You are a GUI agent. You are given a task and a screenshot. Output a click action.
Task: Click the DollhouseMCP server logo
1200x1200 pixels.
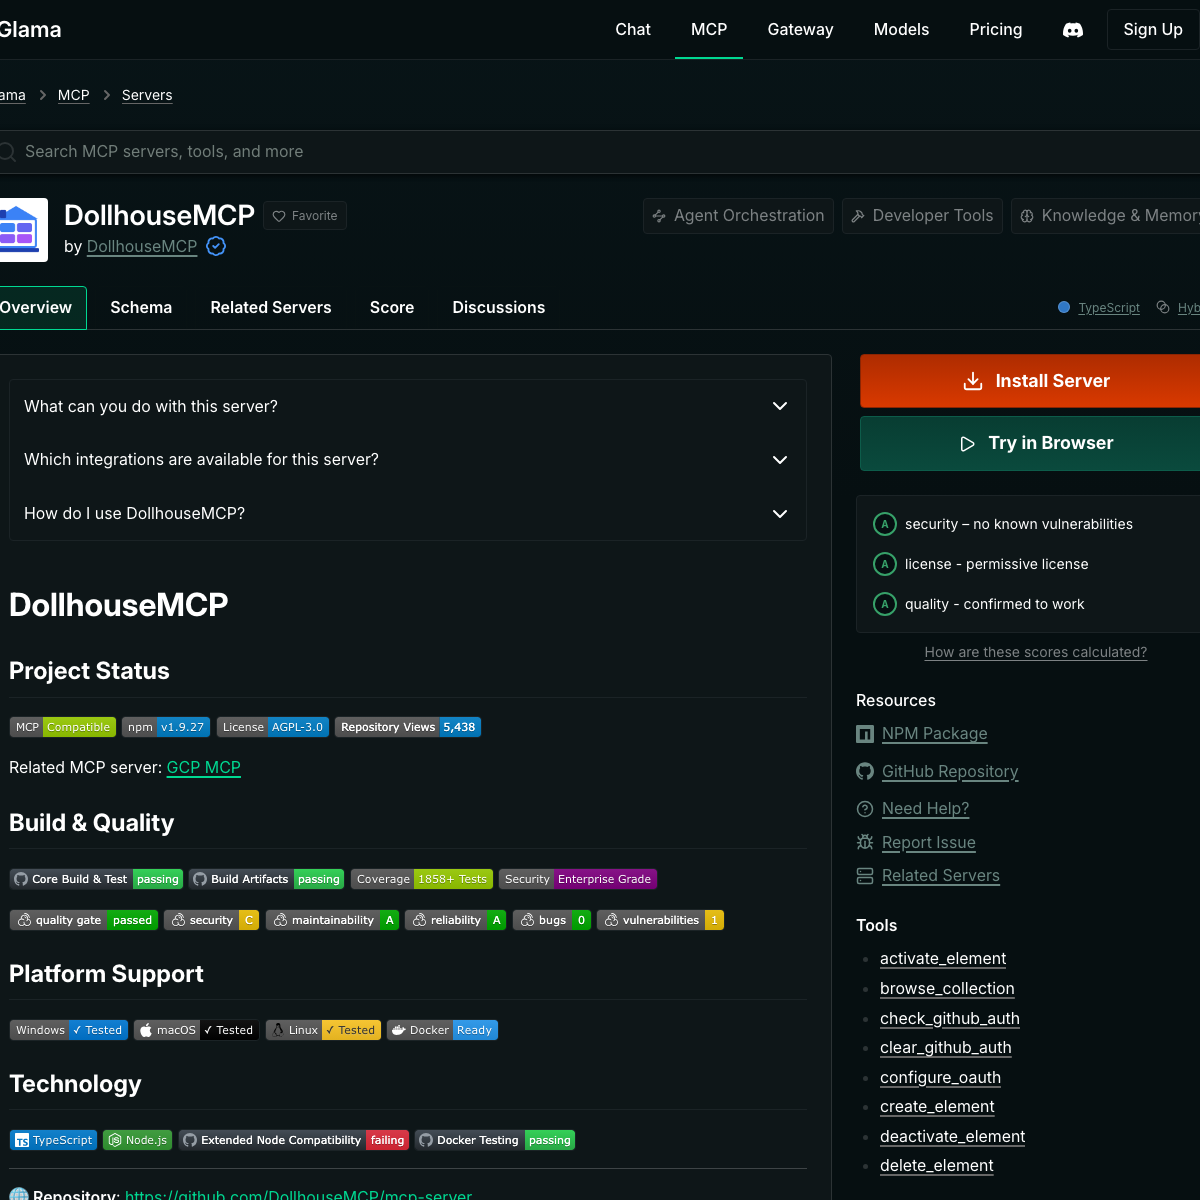tap(20, 230)
